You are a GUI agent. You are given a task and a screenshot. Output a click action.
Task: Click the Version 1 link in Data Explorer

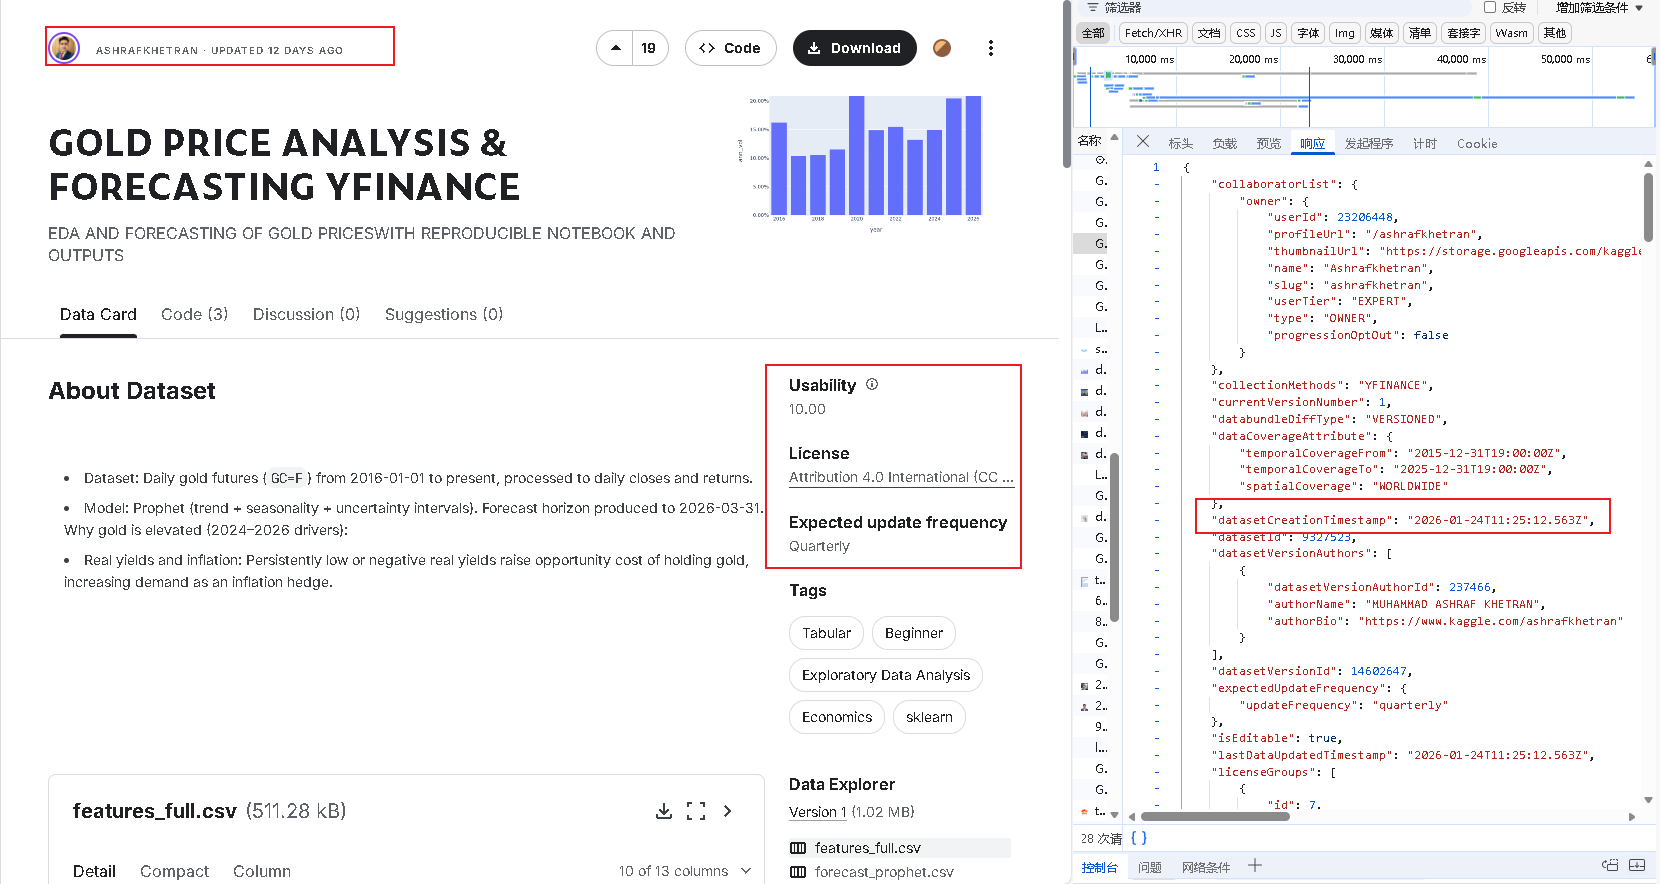[818, 812]
